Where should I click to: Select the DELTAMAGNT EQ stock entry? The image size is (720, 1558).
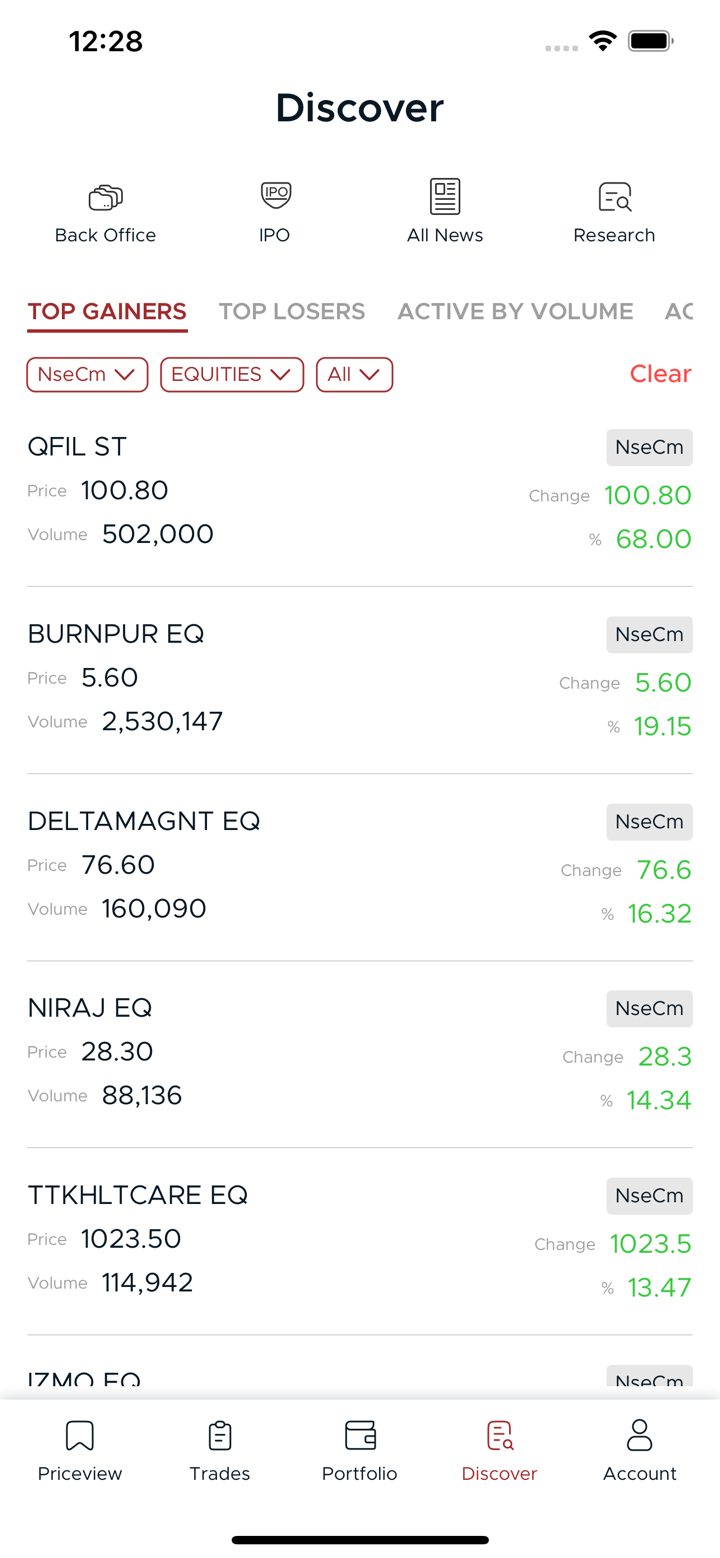pyautogui.click(x=300, y=866)
